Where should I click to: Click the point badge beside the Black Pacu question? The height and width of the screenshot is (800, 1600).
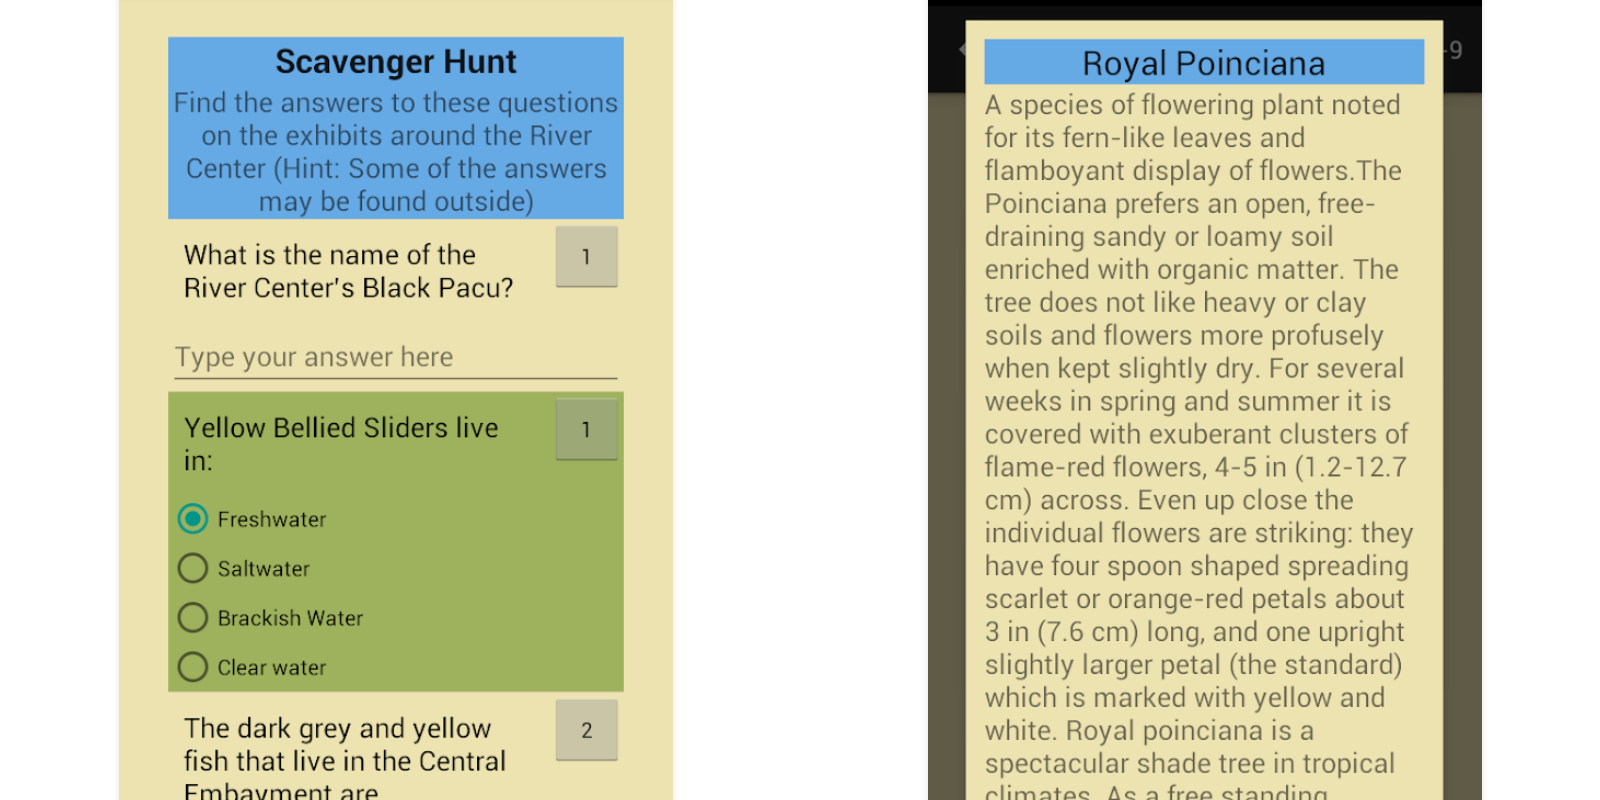click(x=586, y=257)
